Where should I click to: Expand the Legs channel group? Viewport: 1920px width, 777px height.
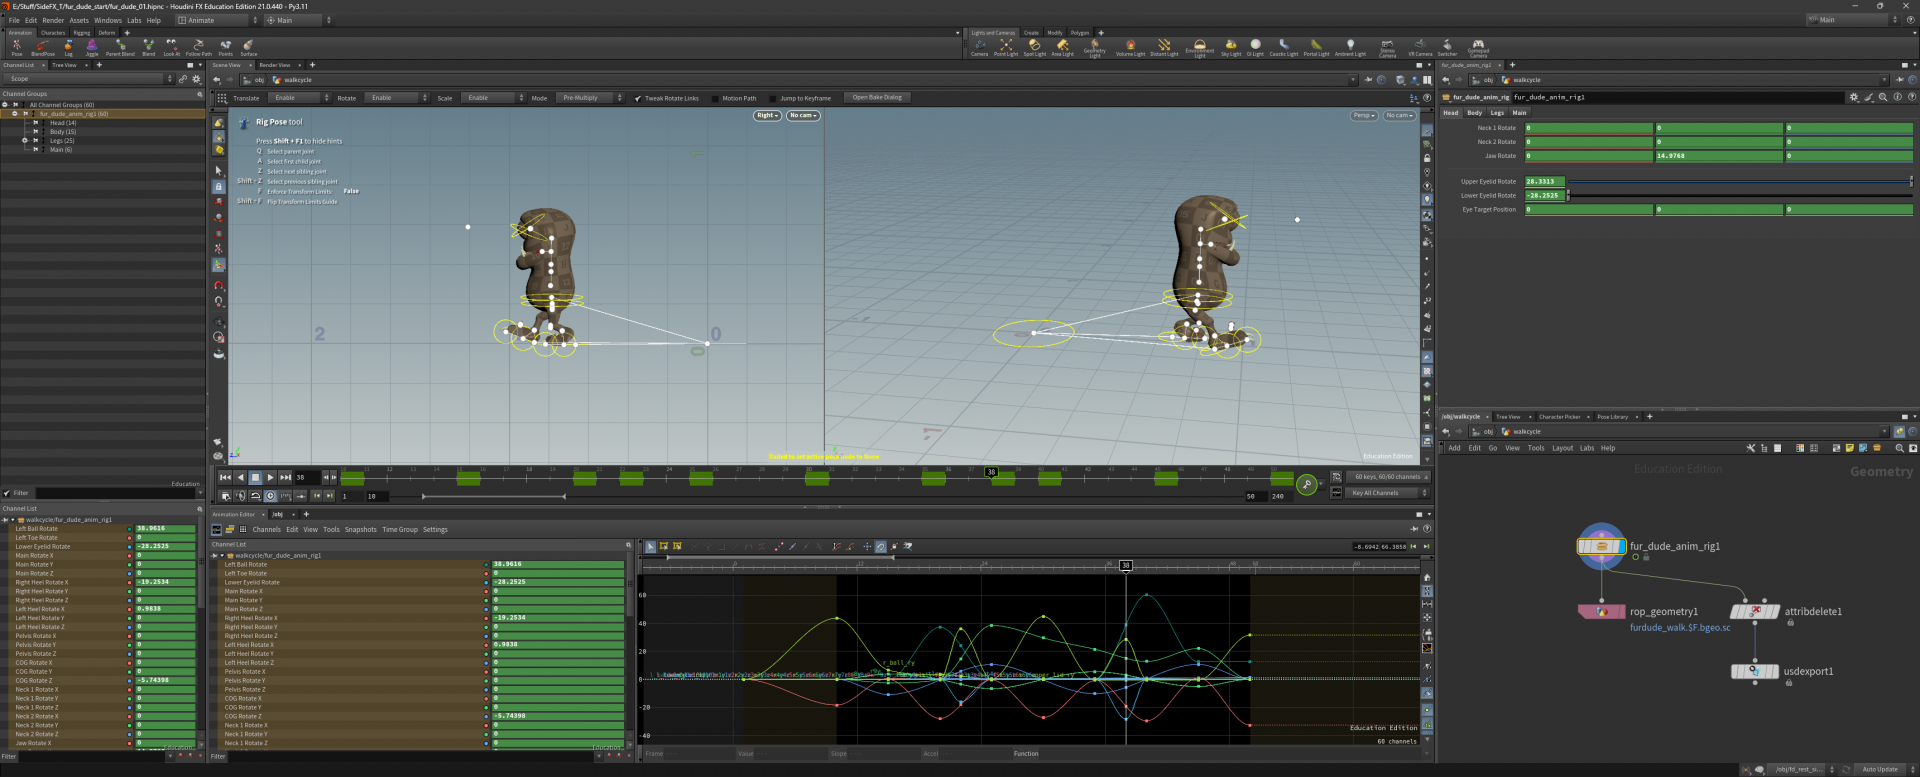(25, 141)
